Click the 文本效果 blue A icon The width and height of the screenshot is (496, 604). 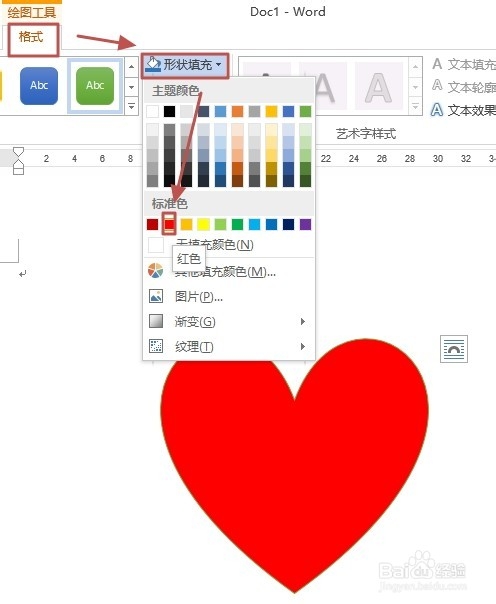pyautogui.click(x=437, y=110)
